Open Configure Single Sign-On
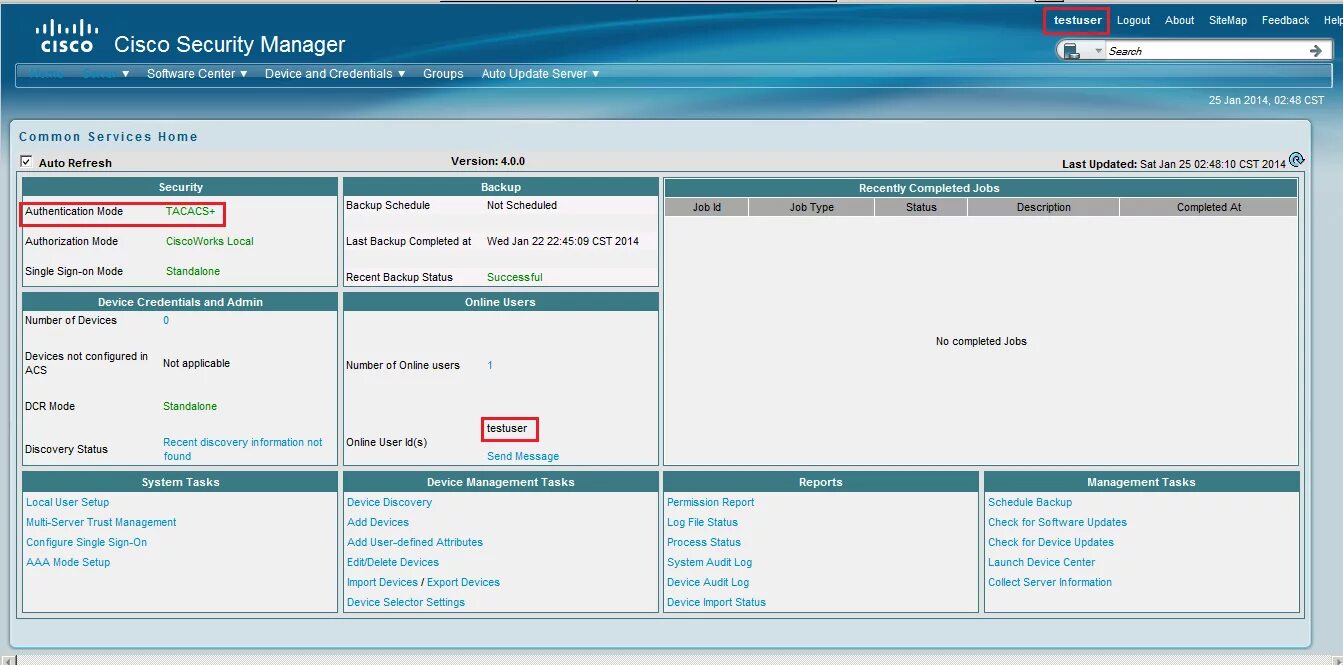Screen dimensions: 1343x665 (87, 542)
